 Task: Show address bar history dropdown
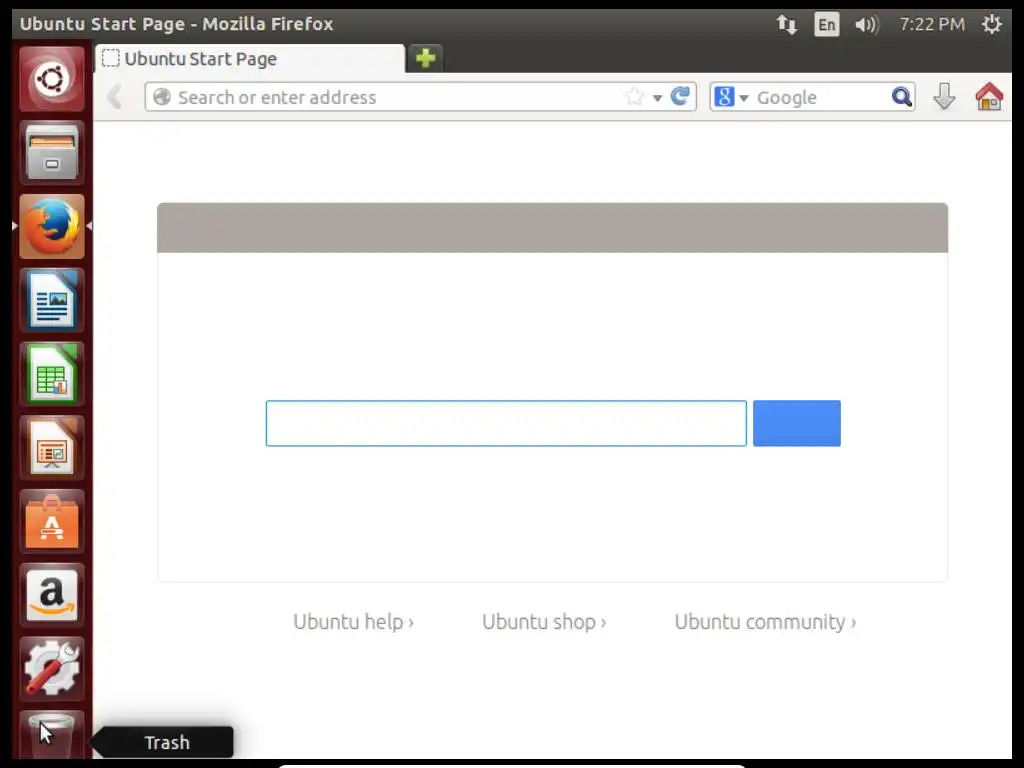[657, 98]
